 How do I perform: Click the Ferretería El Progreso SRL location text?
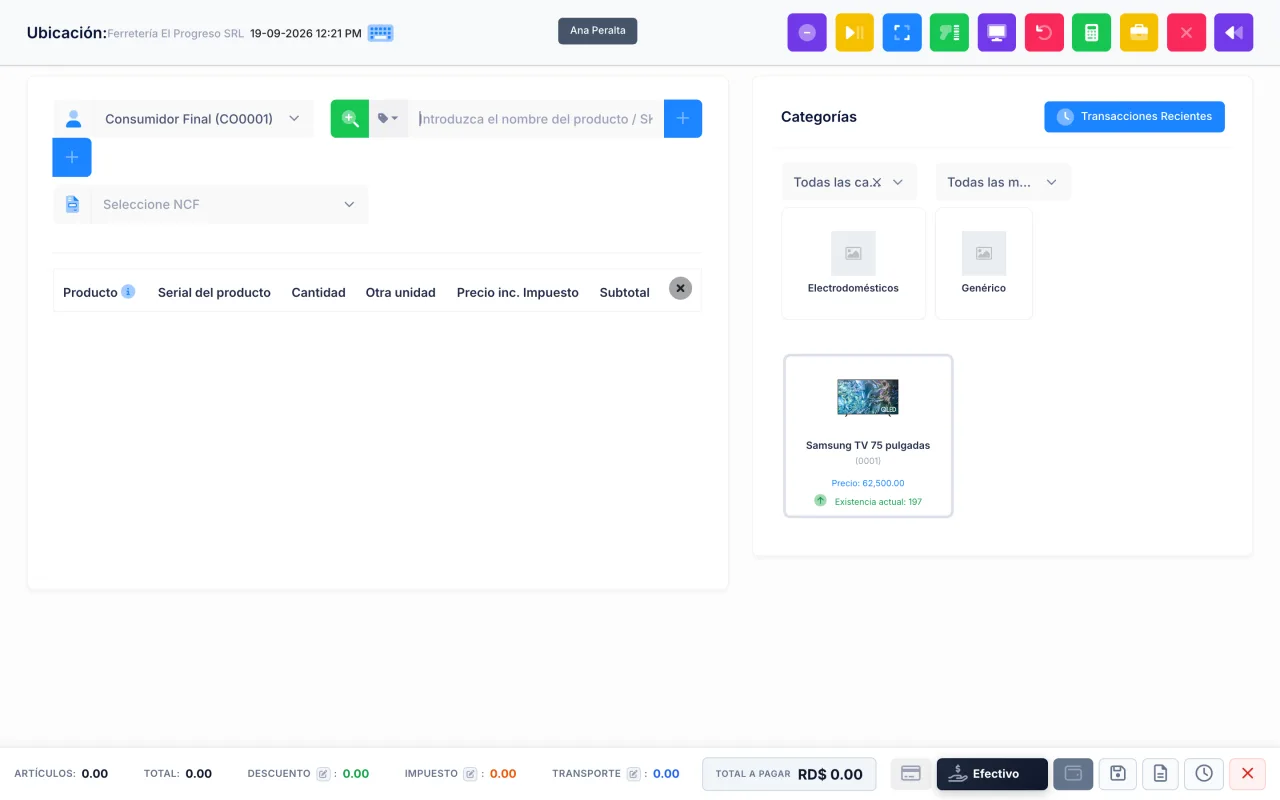(175, 33)
